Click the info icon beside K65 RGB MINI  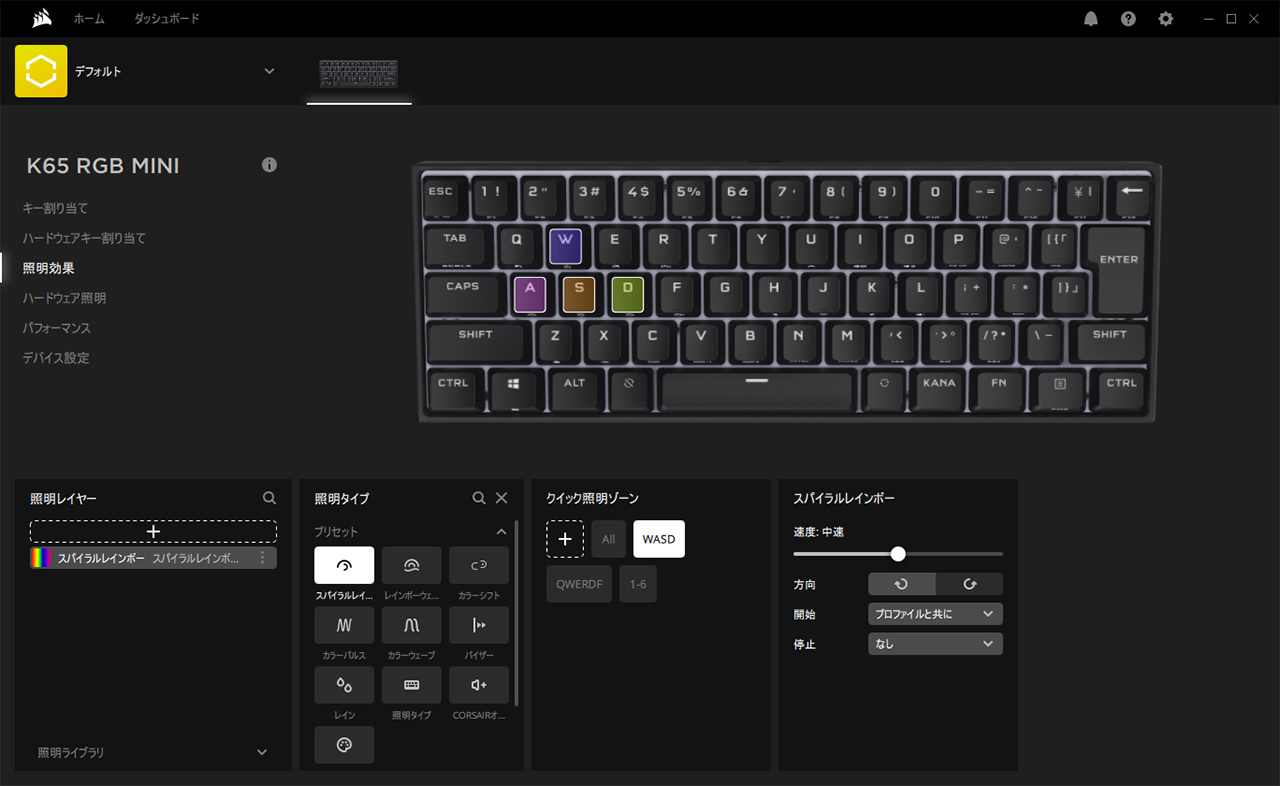269,165
